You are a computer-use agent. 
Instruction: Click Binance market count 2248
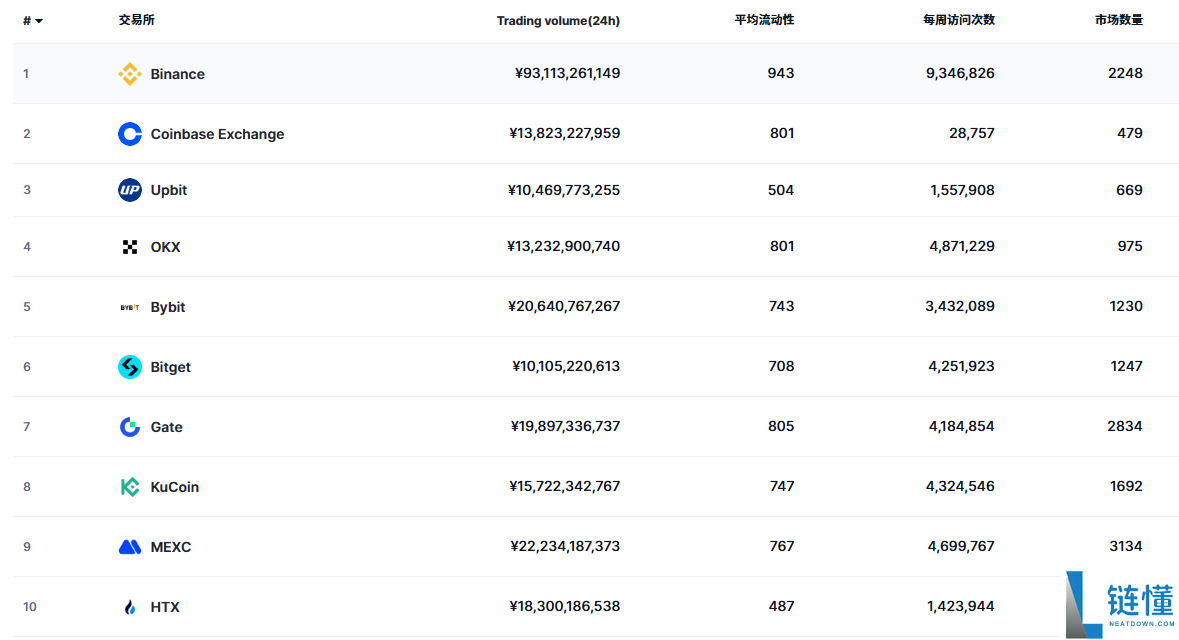1126,73
